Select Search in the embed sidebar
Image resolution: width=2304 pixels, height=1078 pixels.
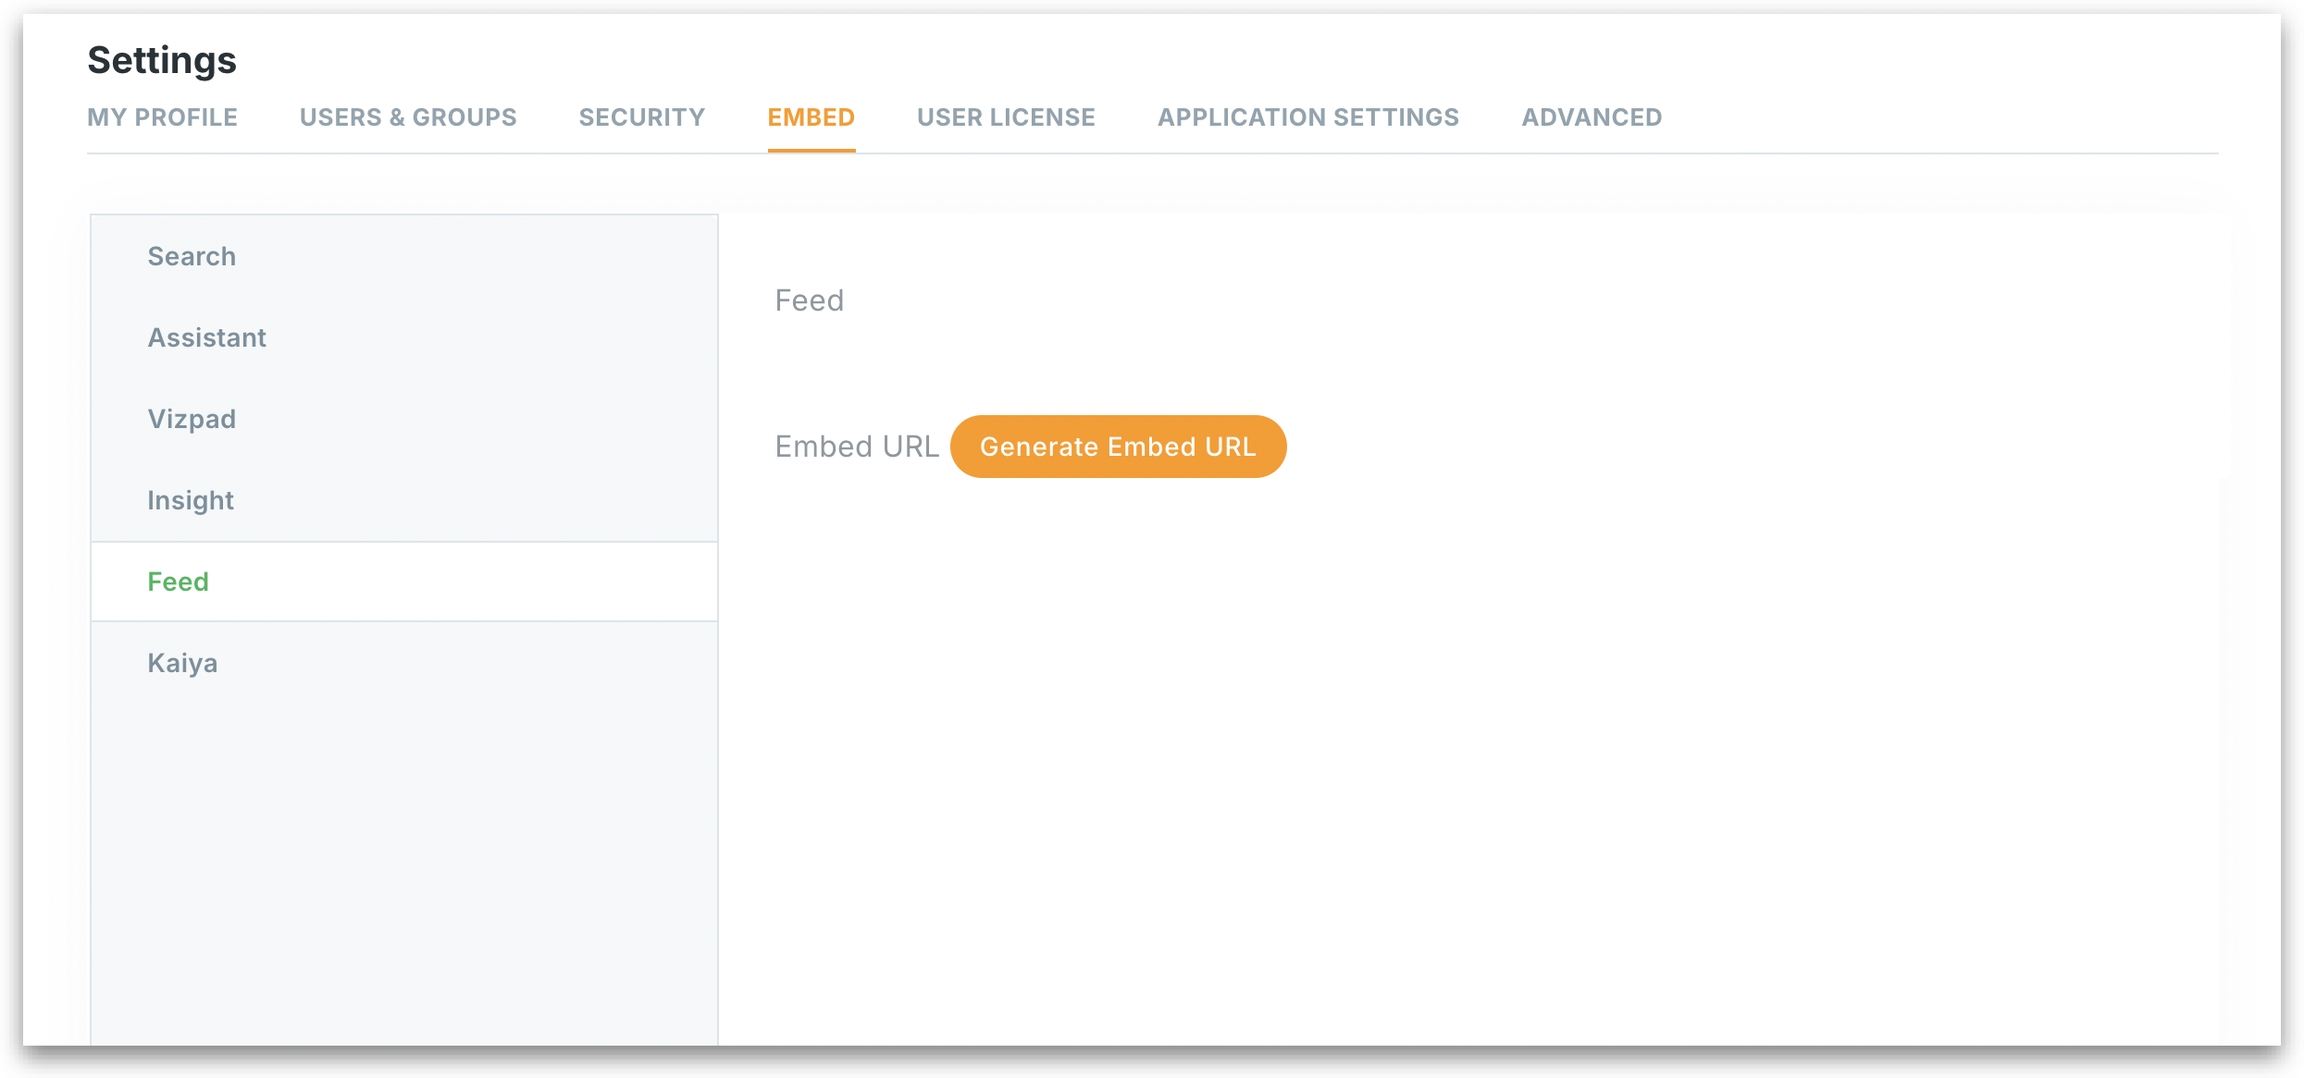[x=191, y=256]
